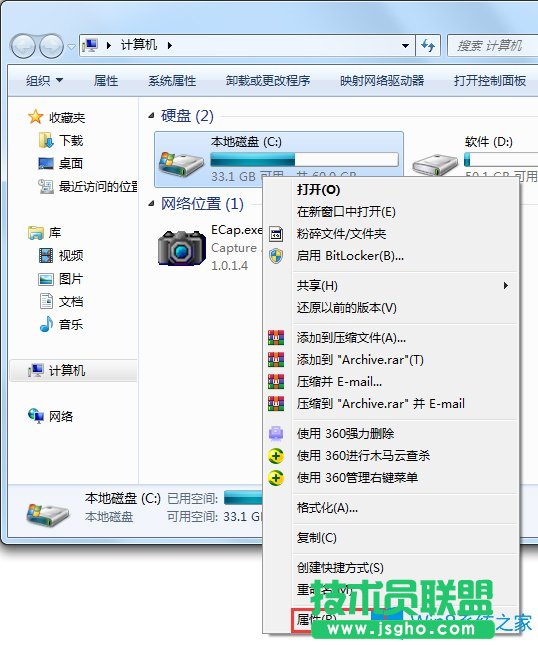Click WinRAR icon beside 压缩到 "Archive.rar" 并 E-mail
The height and width of the screenshot is (645, 538).
click(x=276, y=404)
